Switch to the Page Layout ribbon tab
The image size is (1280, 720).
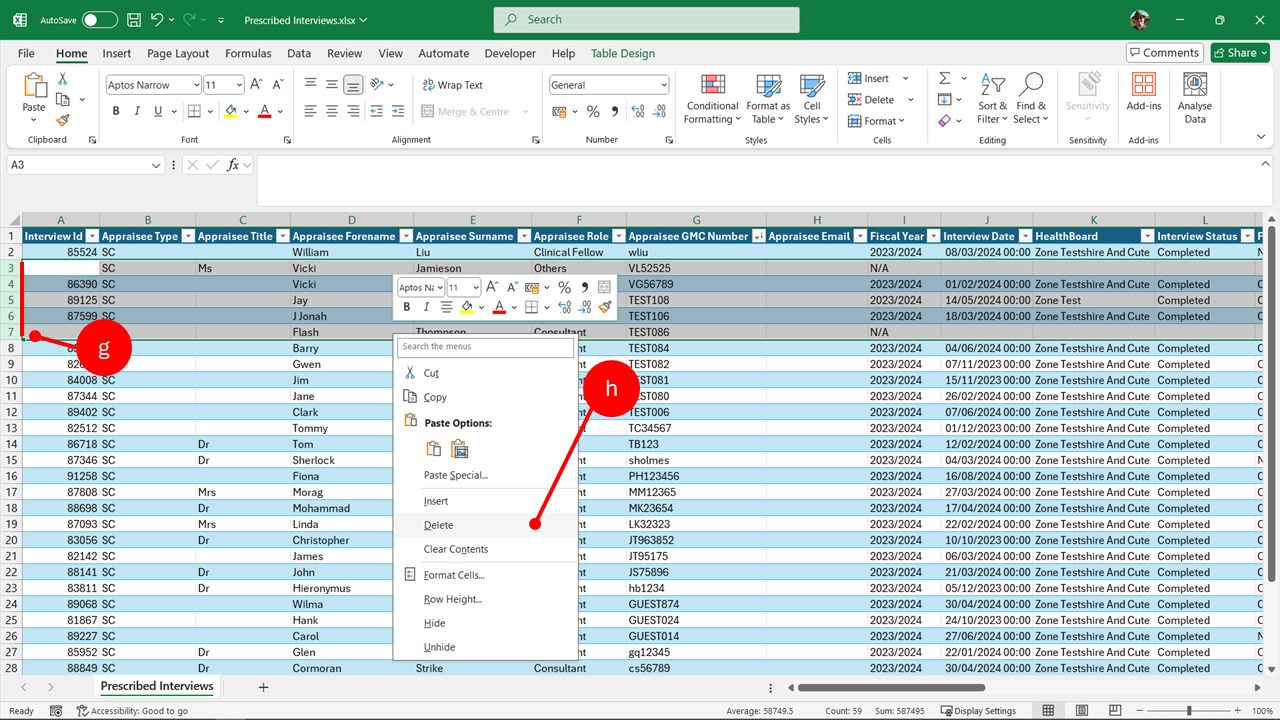(178, 53)
